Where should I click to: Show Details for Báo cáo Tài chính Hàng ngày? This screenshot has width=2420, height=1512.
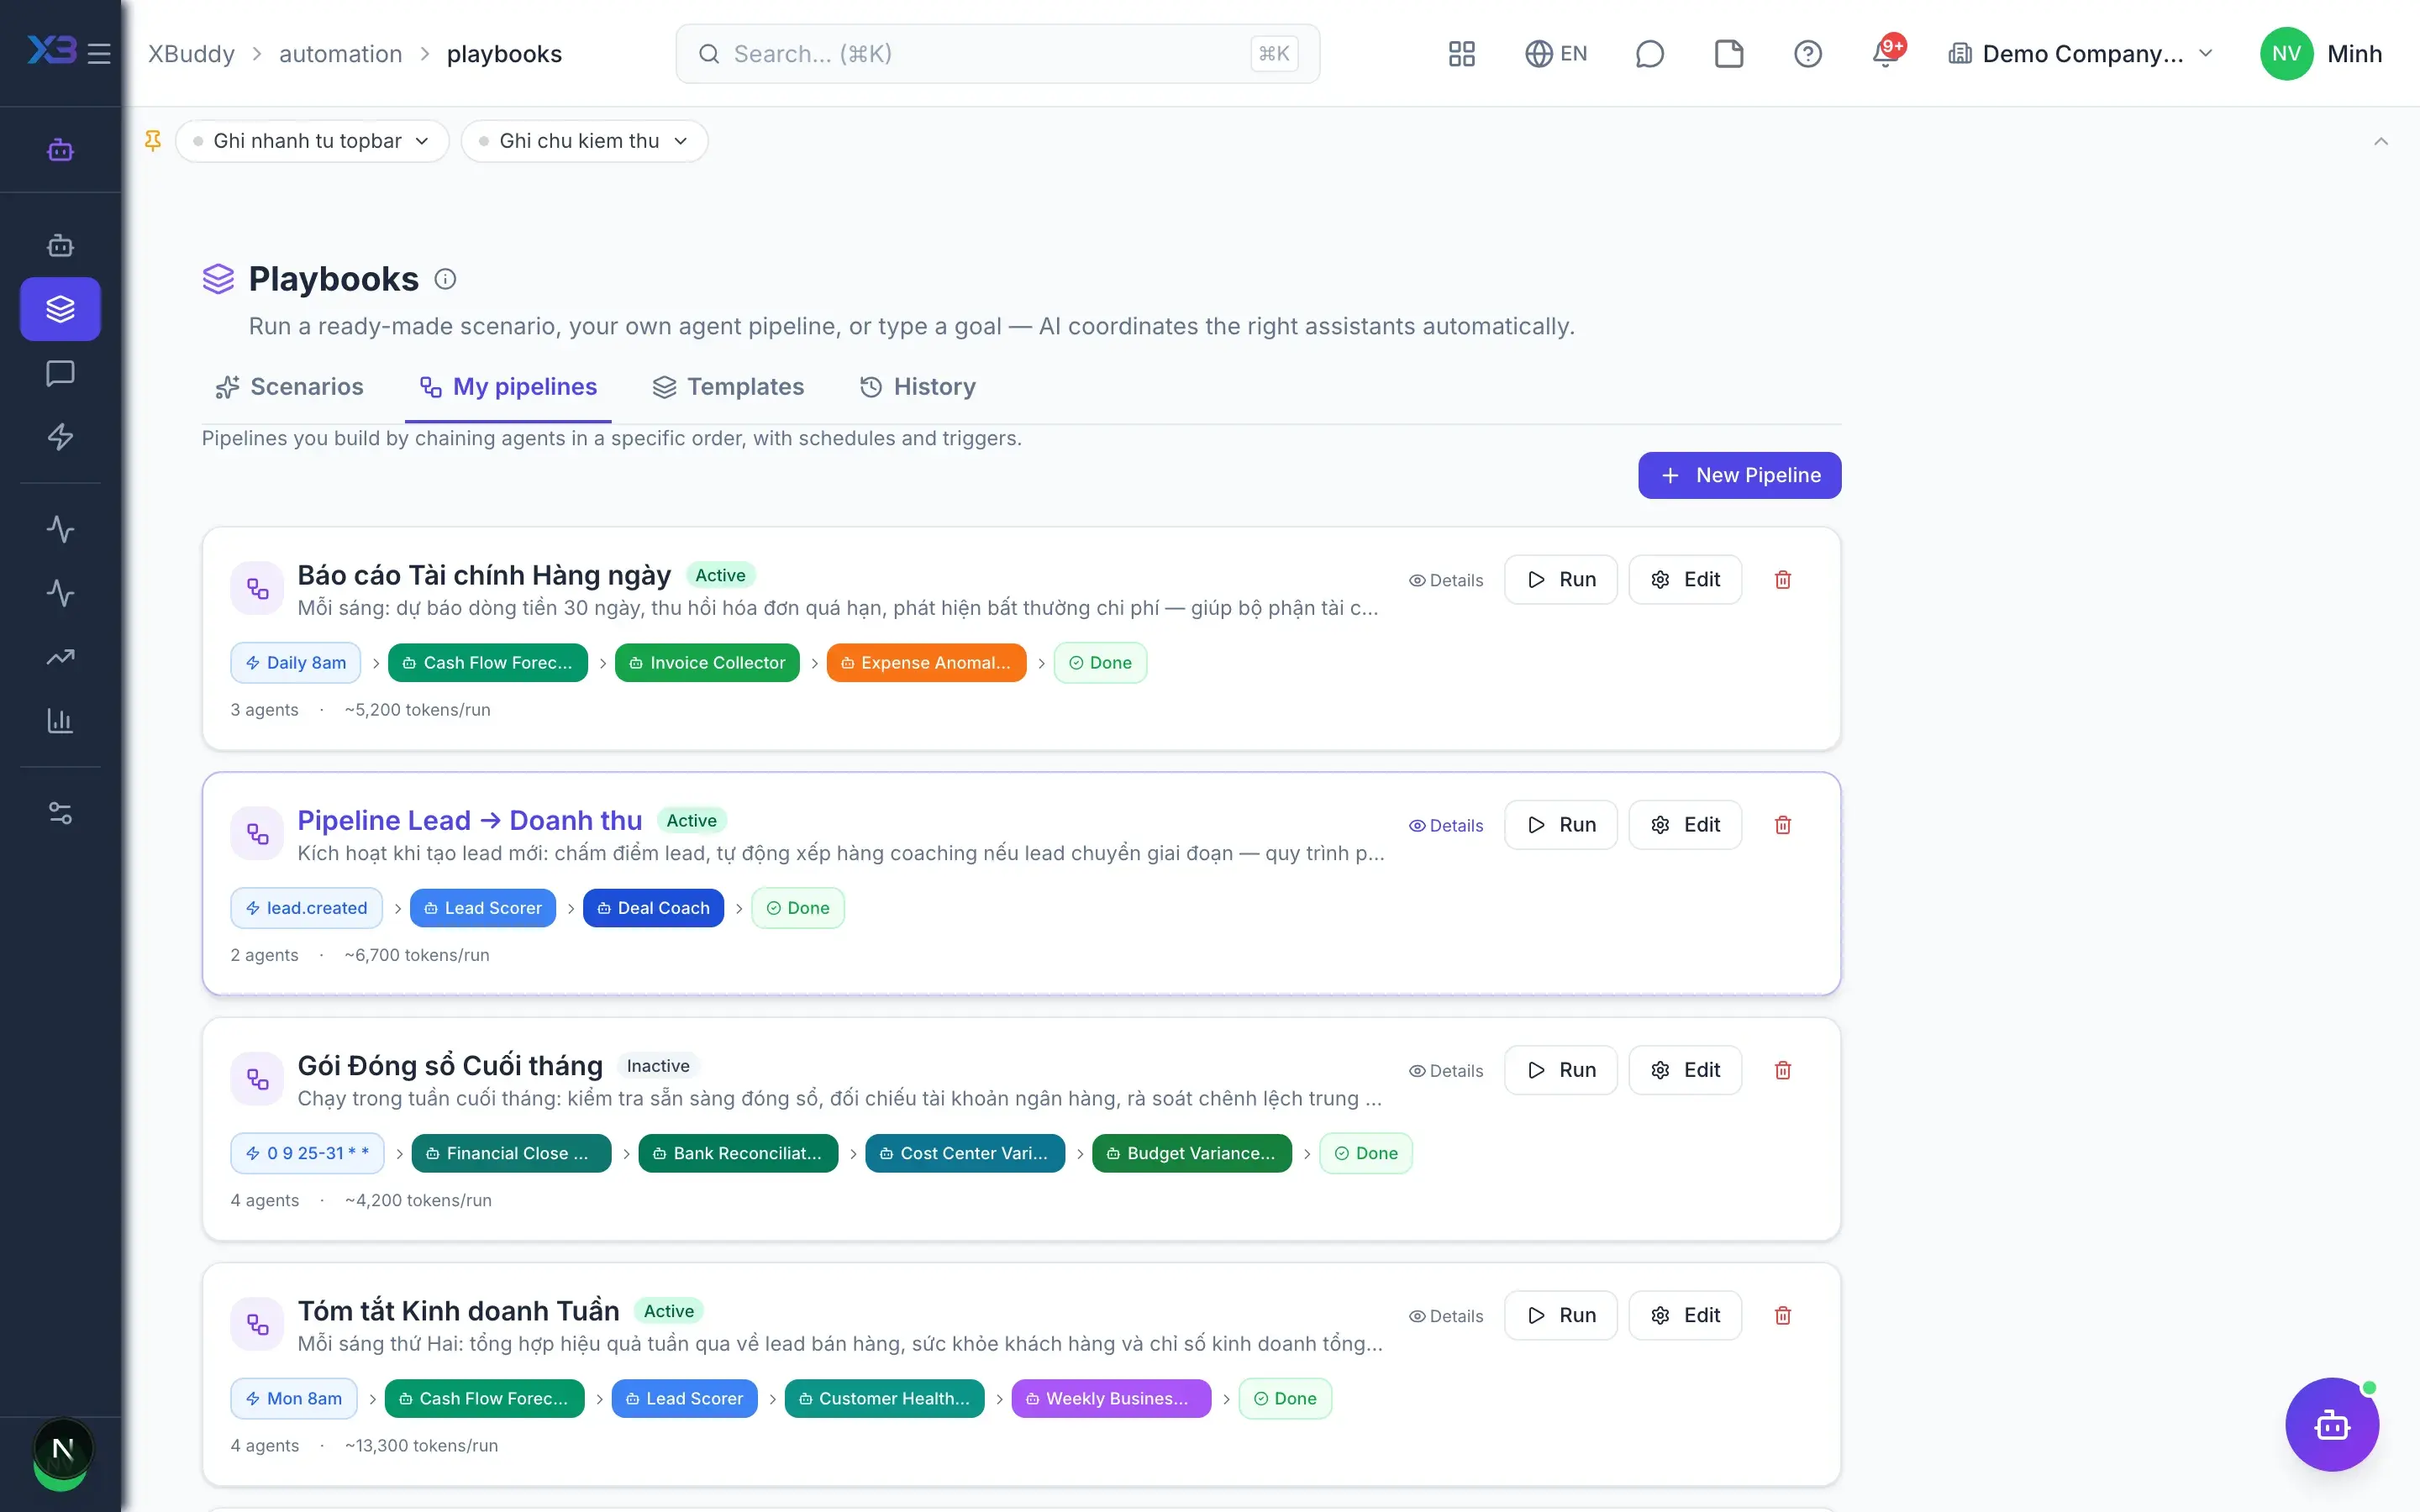(1446, 580)
